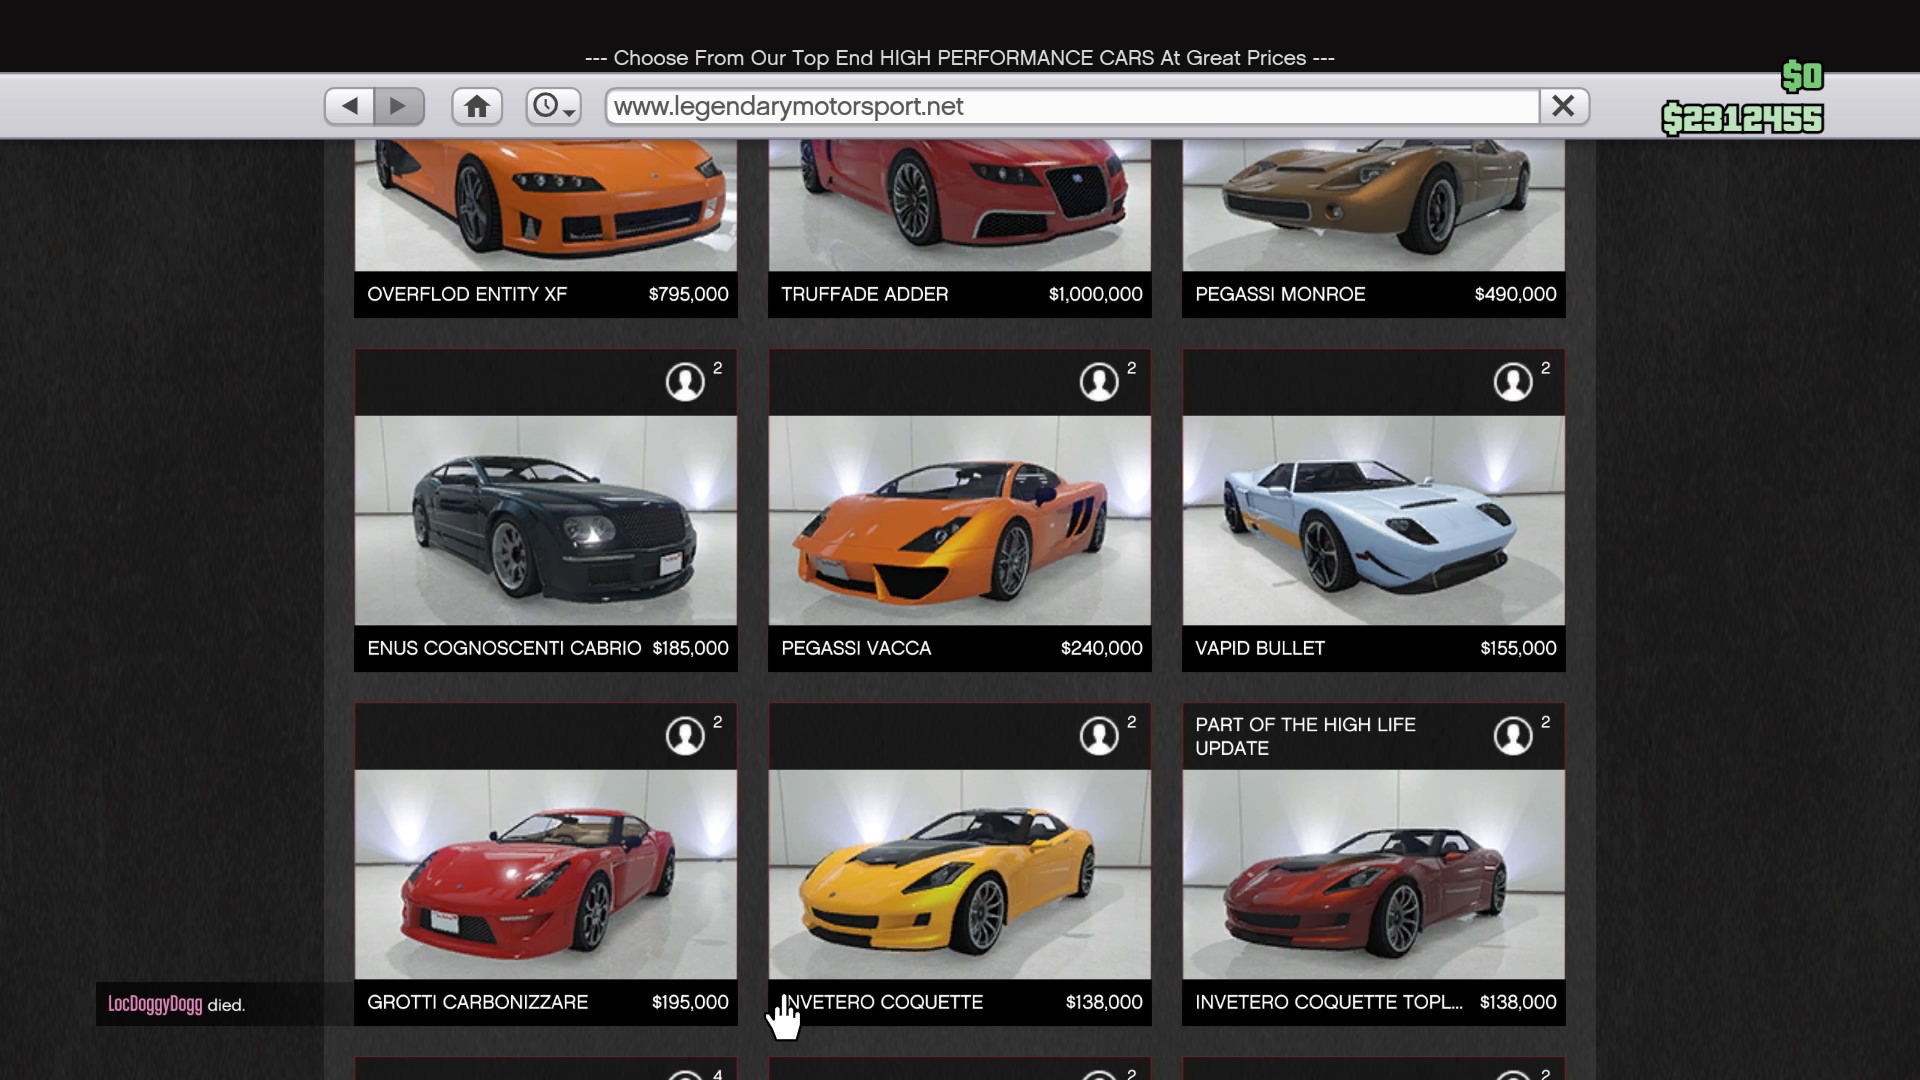Click the $795,000 Entity XF price
The width and height of the screenshot is (1920, 1080).
click(689, 294)
